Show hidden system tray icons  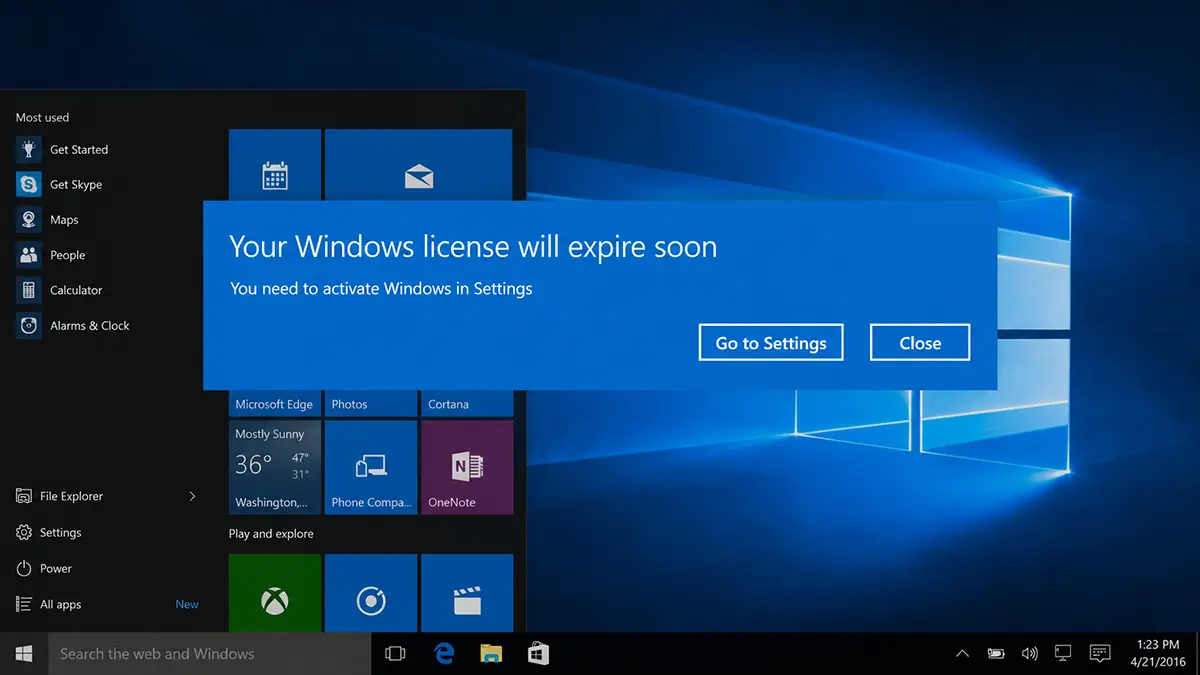[962, 654]
